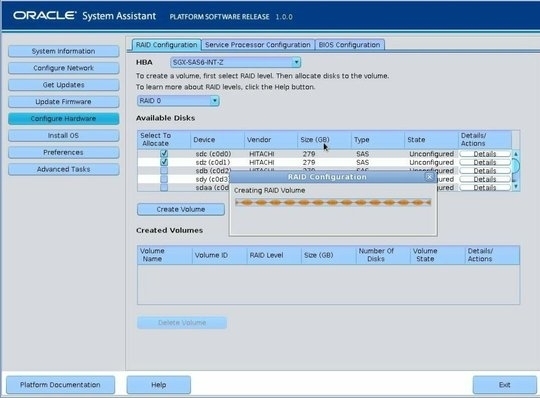This screenshot has height=398, width=540.
Task: Click the Create Volume button
Action: click(x=181, y=209)
